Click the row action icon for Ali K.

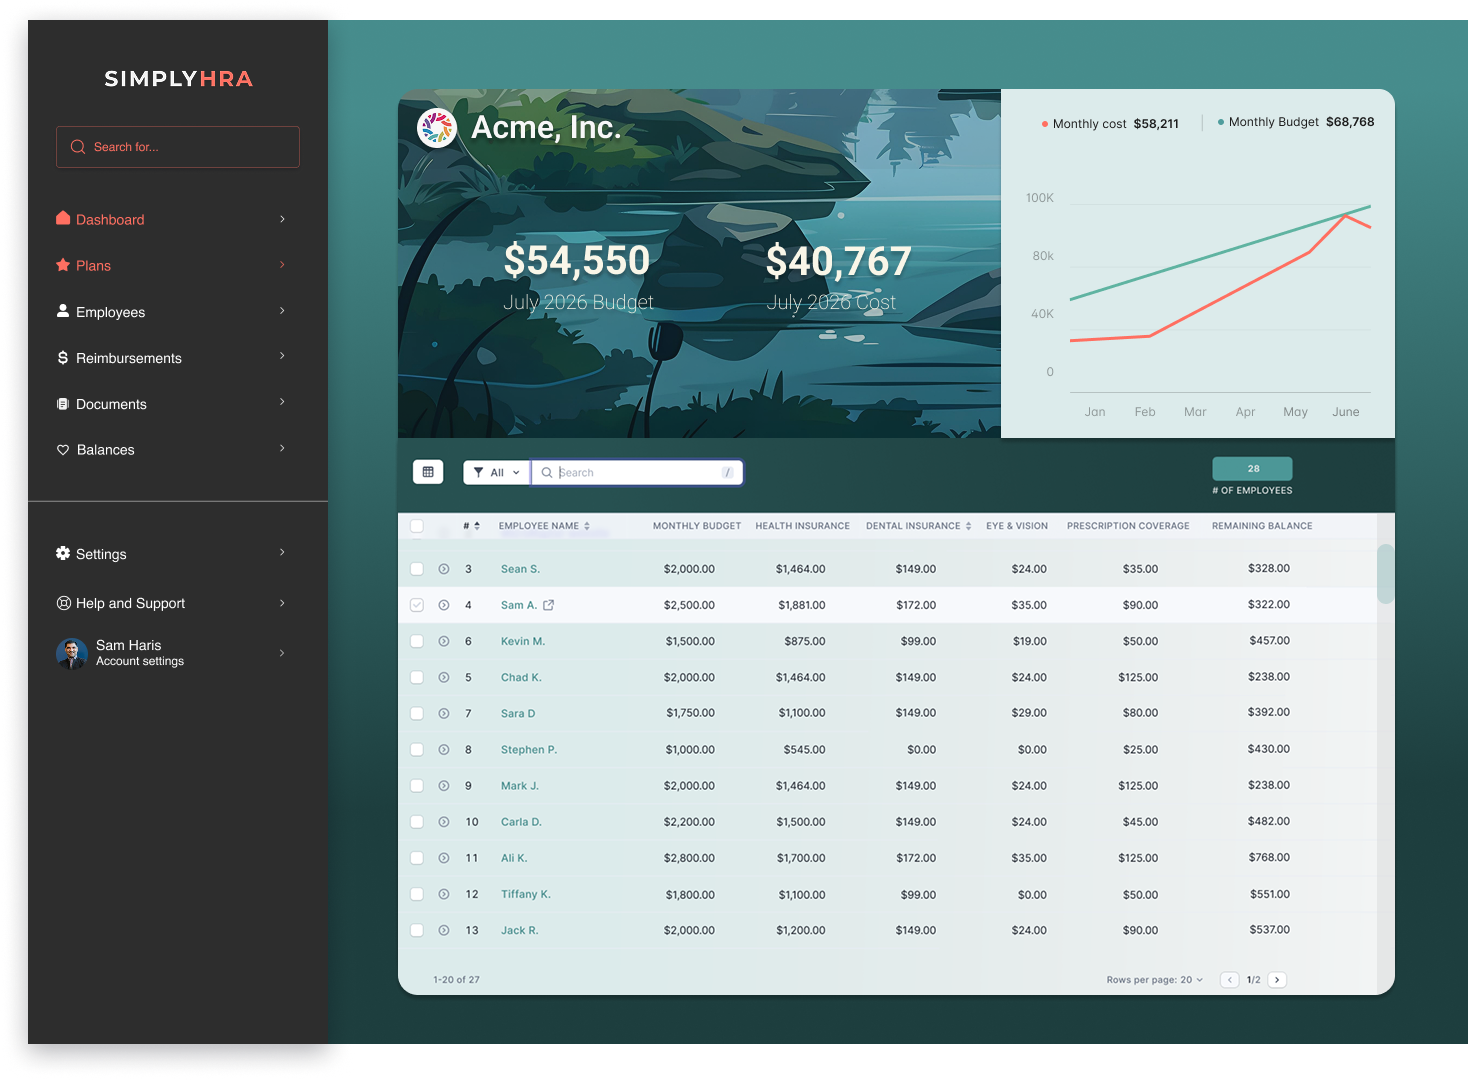(444, 858)
